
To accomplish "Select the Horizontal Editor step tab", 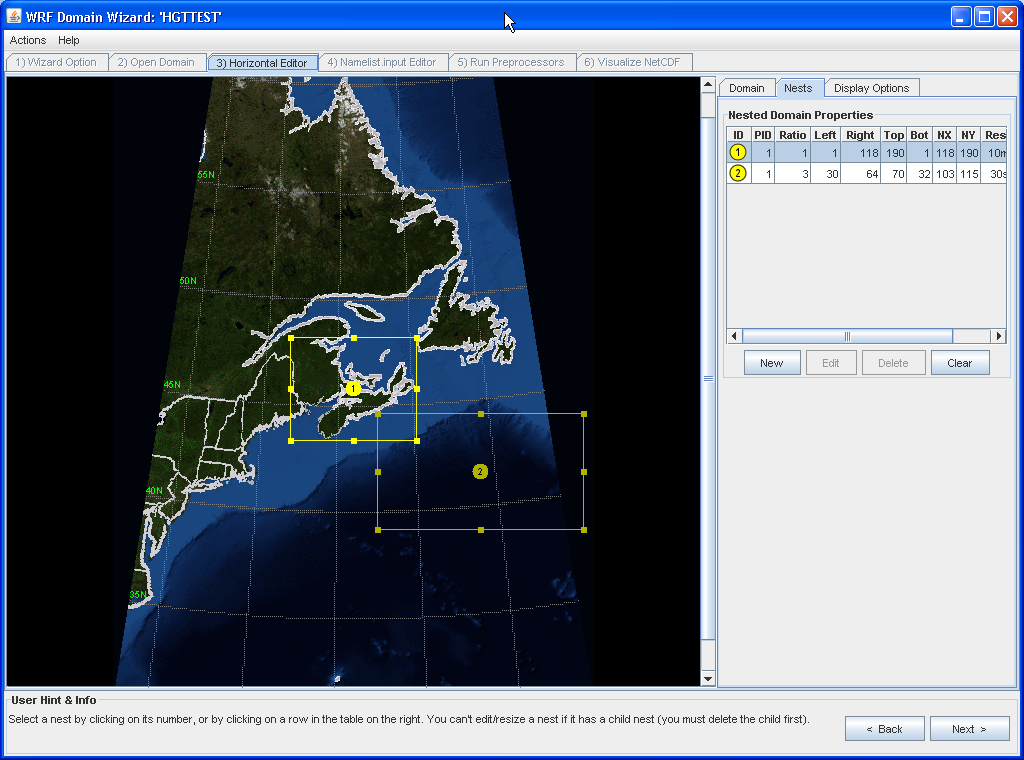I will (263, 62).
